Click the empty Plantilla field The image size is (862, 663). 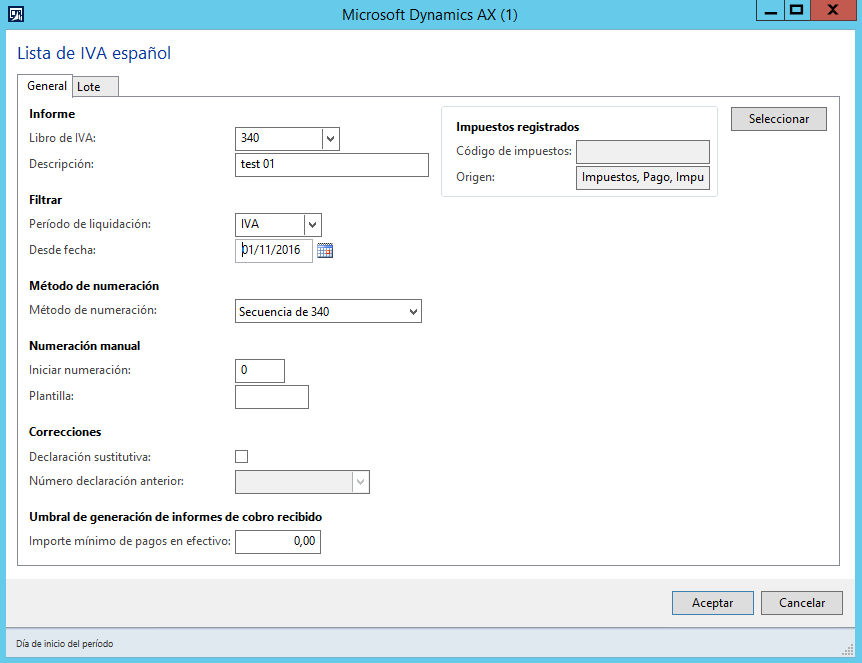tap(272, 397)
